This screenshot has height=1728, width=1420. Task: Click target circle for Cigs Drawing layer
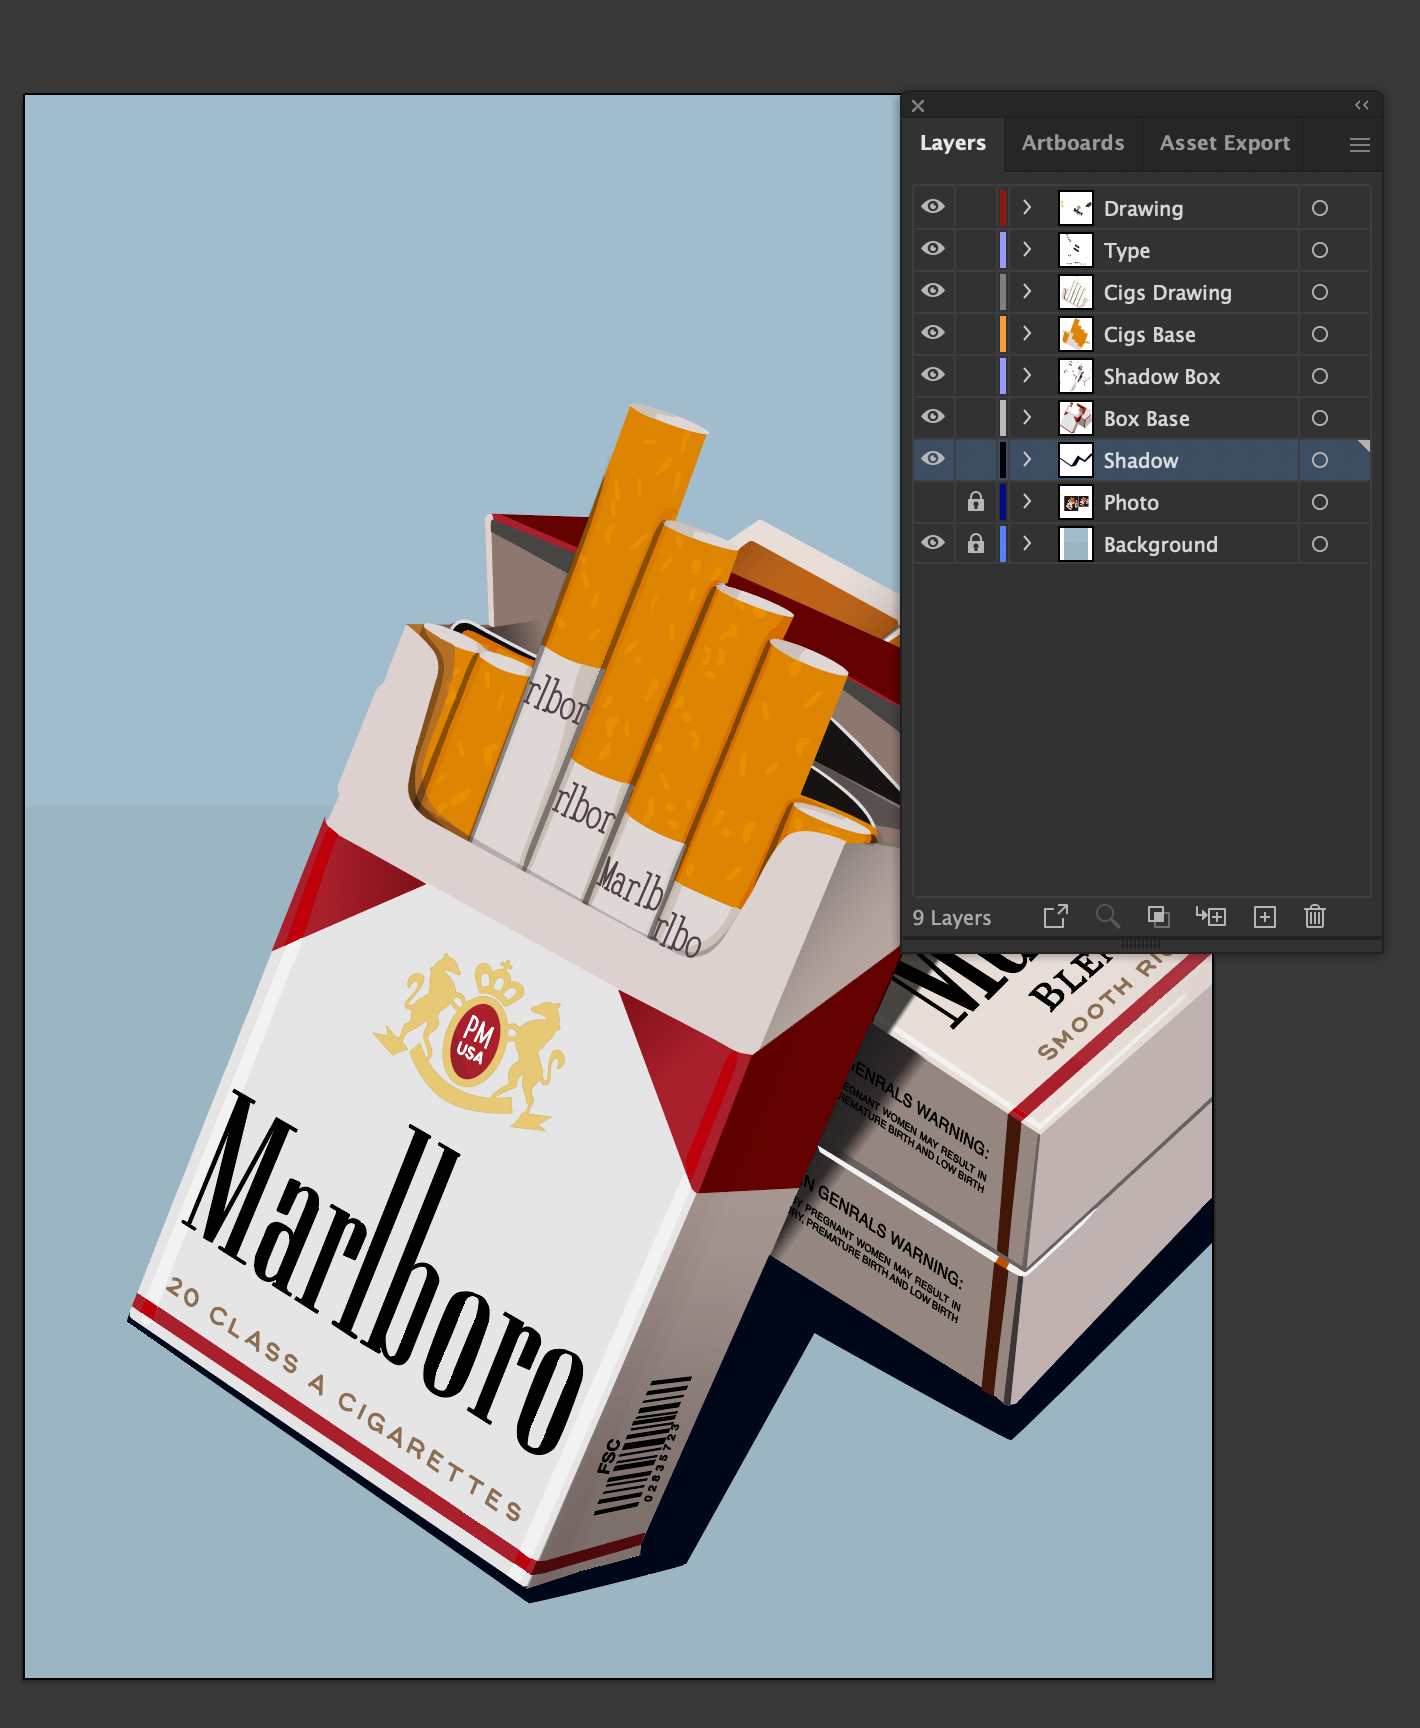click(x=1320, y=292)
